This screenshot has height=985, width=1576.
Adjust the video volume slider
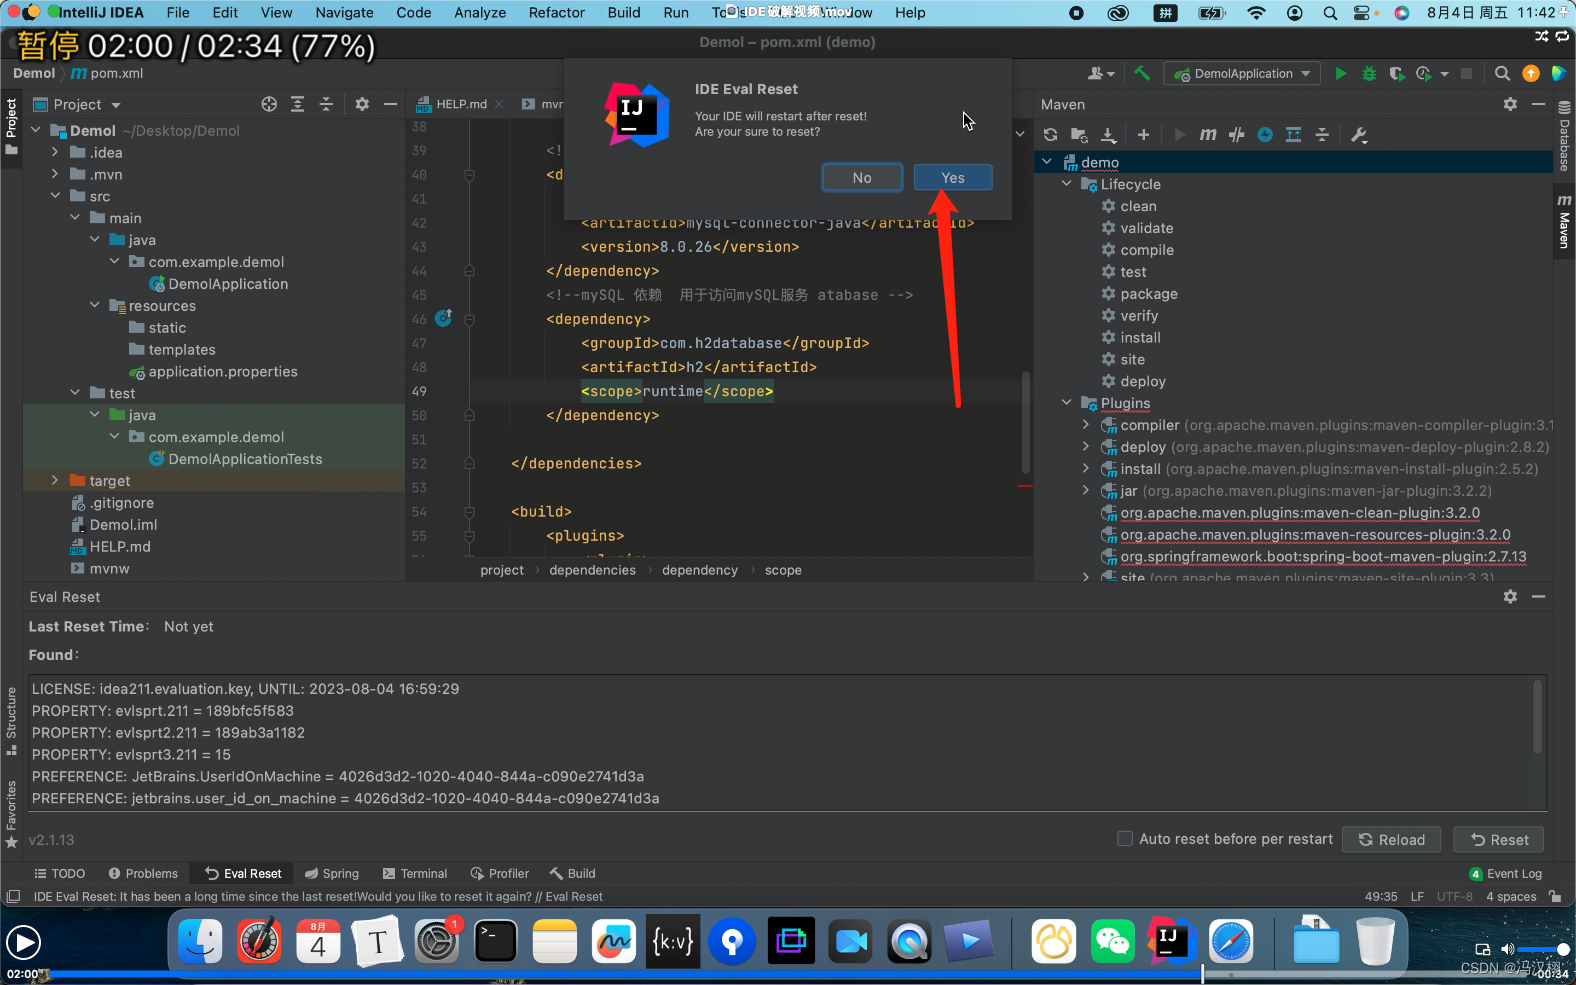[x=1544, y=949]
